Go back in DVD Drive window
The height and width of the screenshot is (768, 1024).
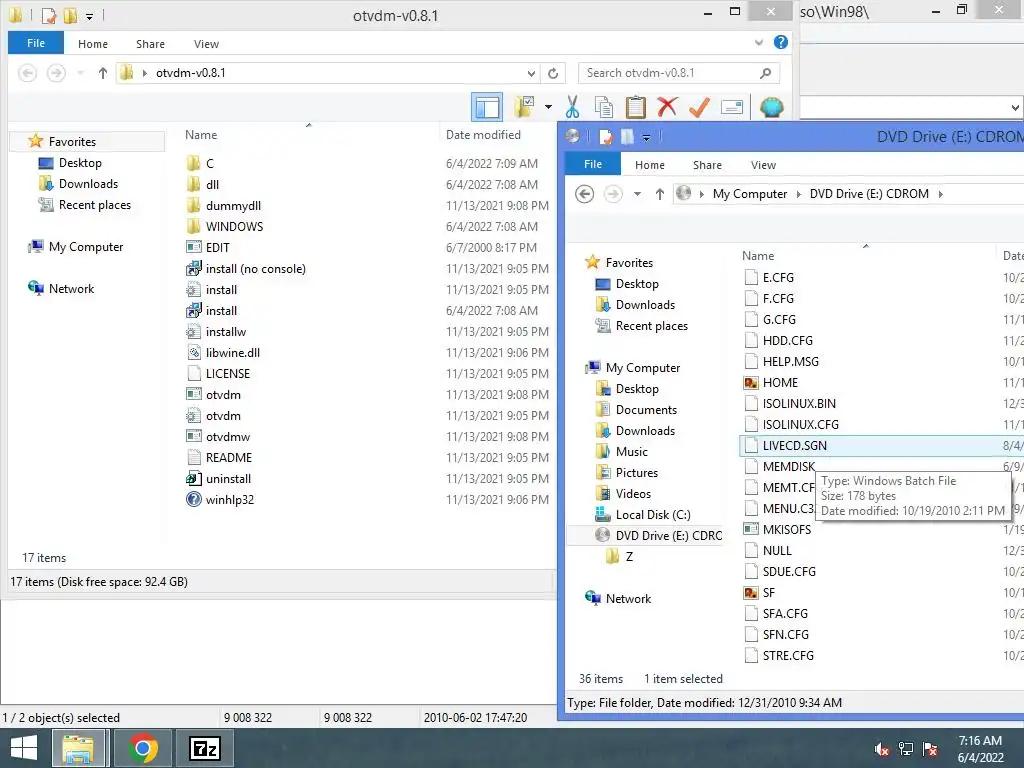point(584,194)
